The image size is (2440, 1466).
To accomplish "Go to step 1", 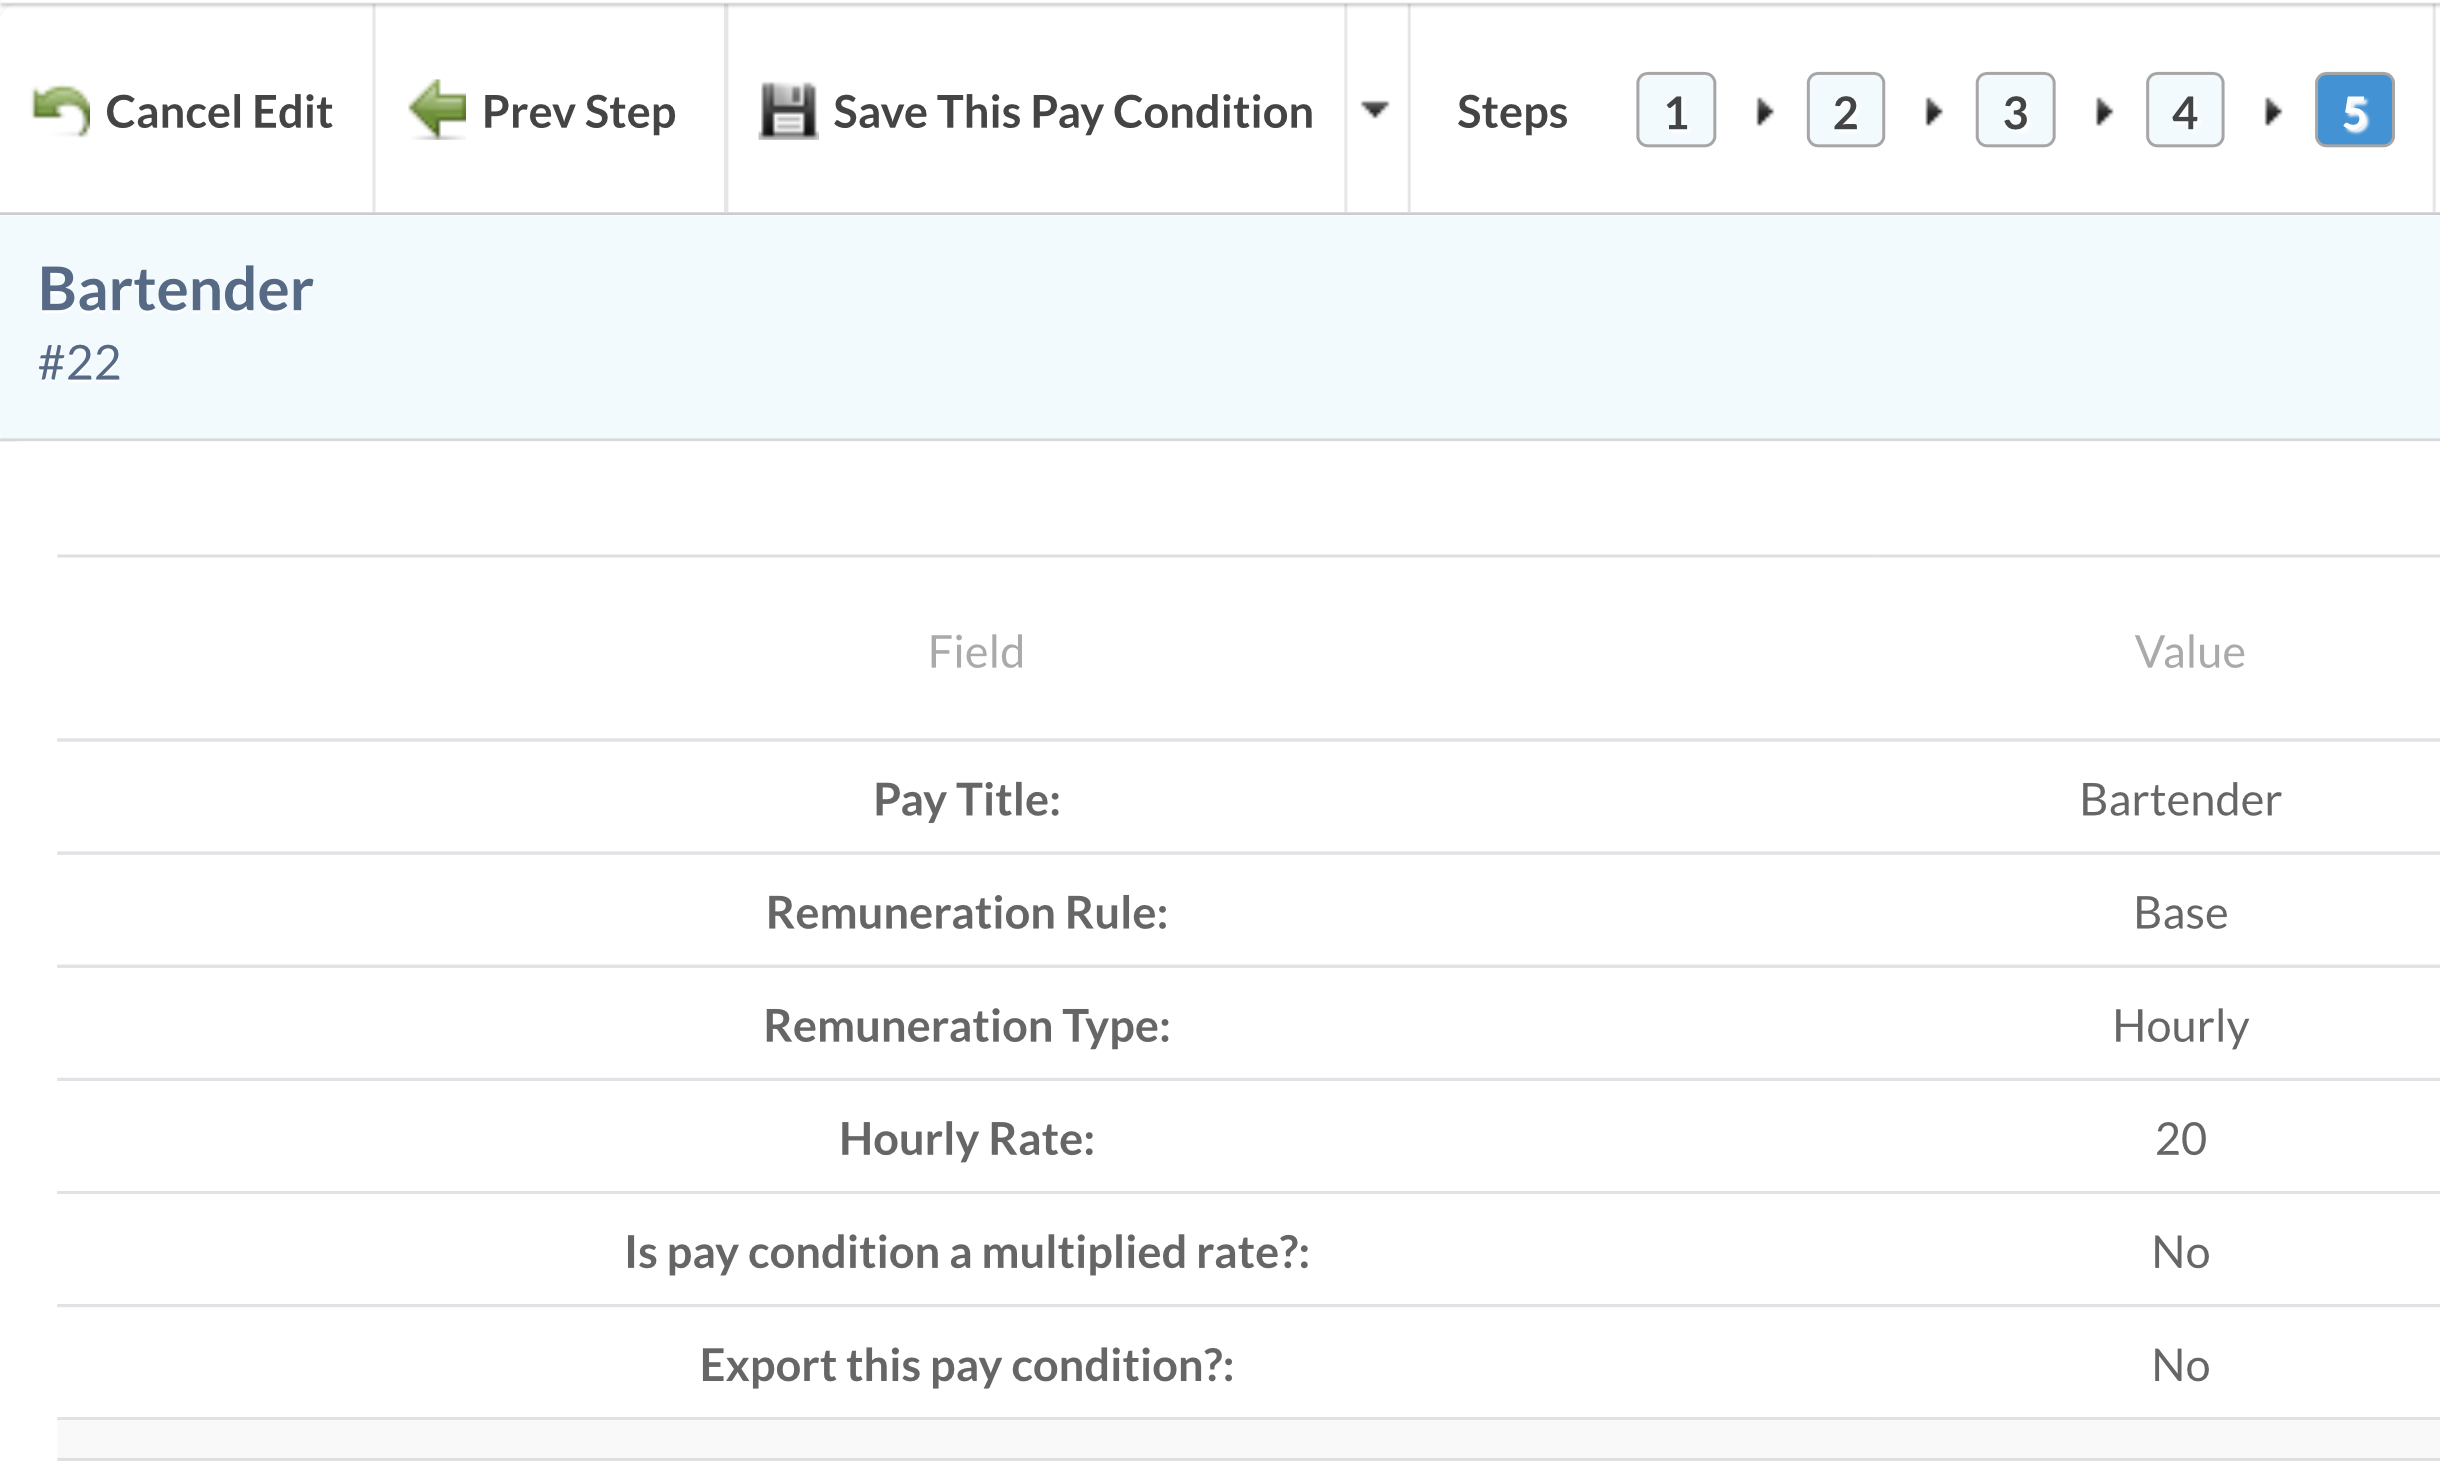I will click(1675, 111).
